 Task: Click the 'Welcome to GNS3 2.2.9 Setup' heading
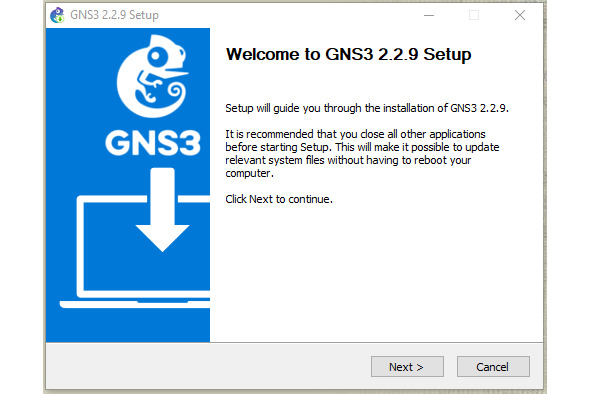tap(348, 54)
